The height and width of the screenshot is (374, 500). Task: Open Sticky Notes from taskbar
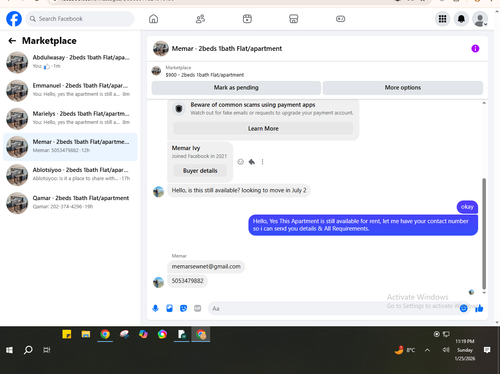[67, 334]
